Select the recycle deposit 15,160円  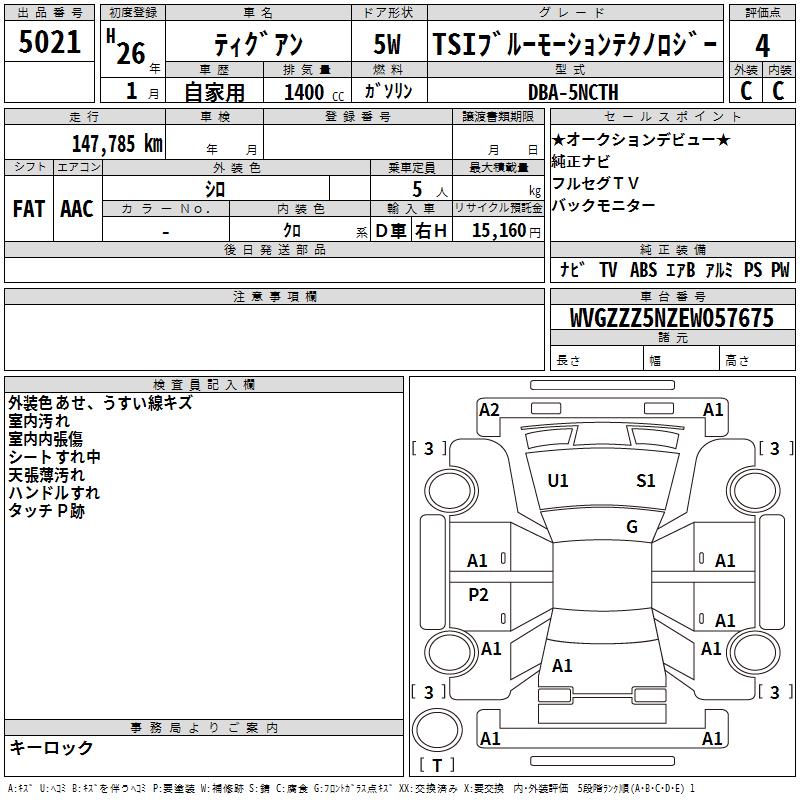click(x=506, y=231)
